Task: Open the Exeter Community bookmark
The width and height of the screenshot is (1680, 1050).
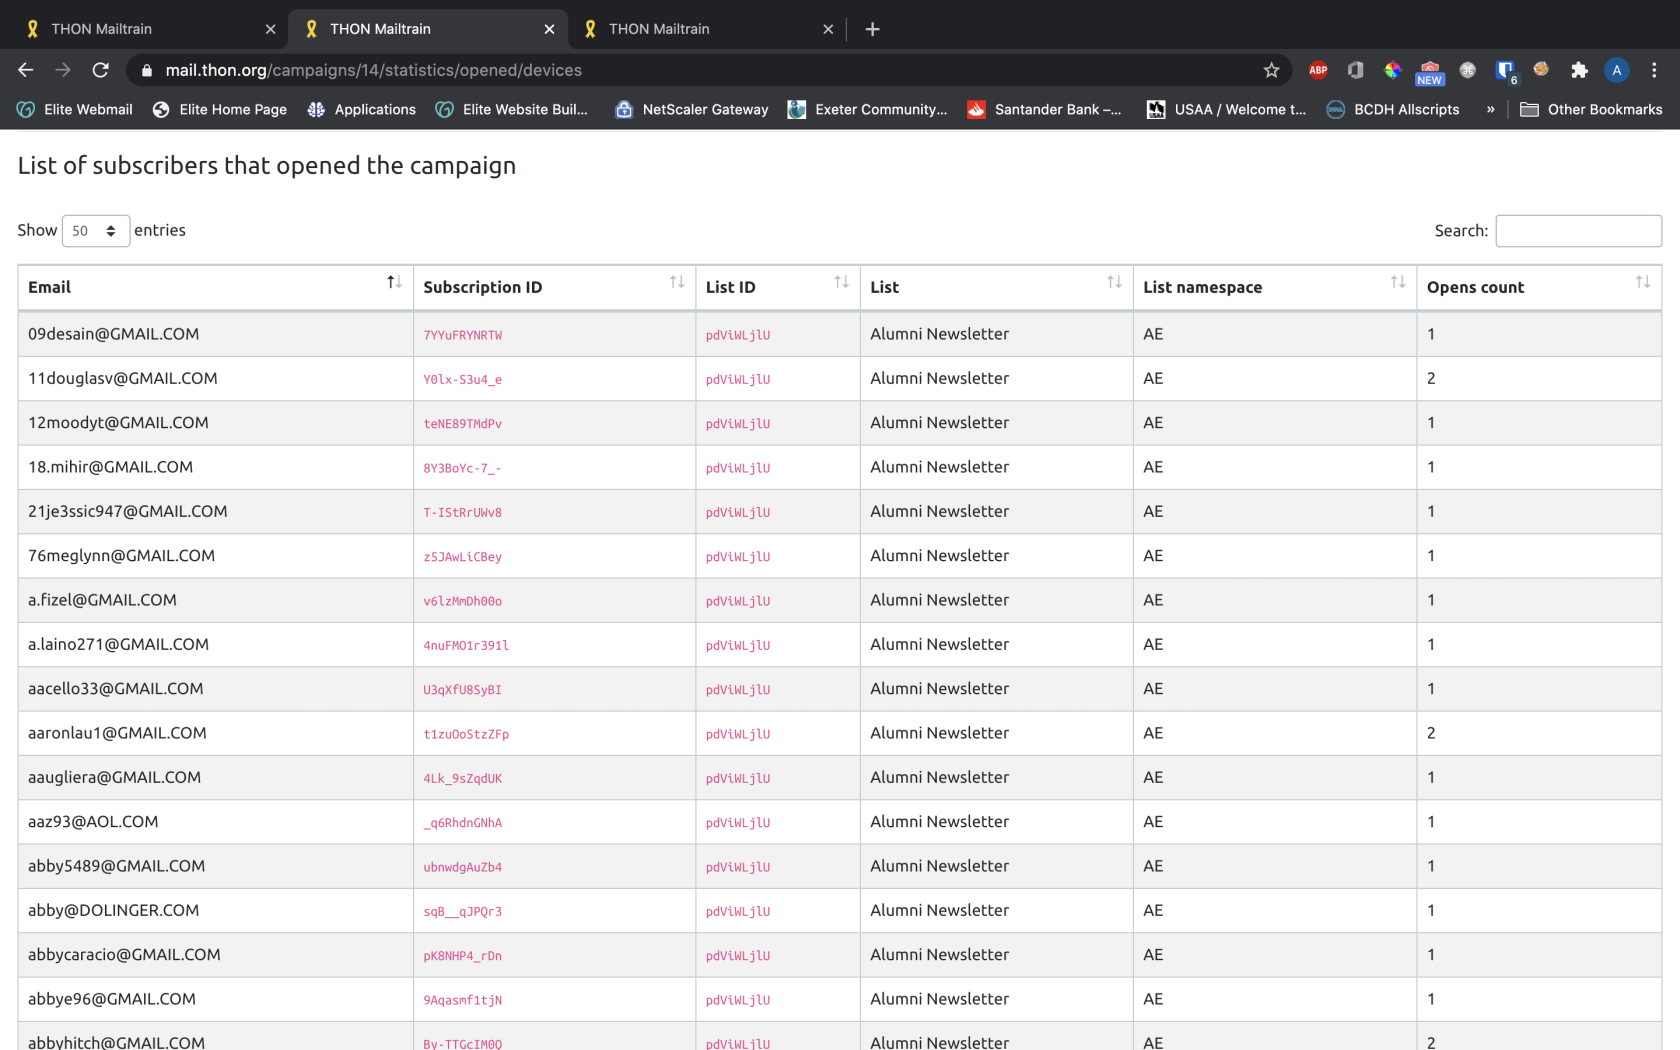Action: click(868, 109)
